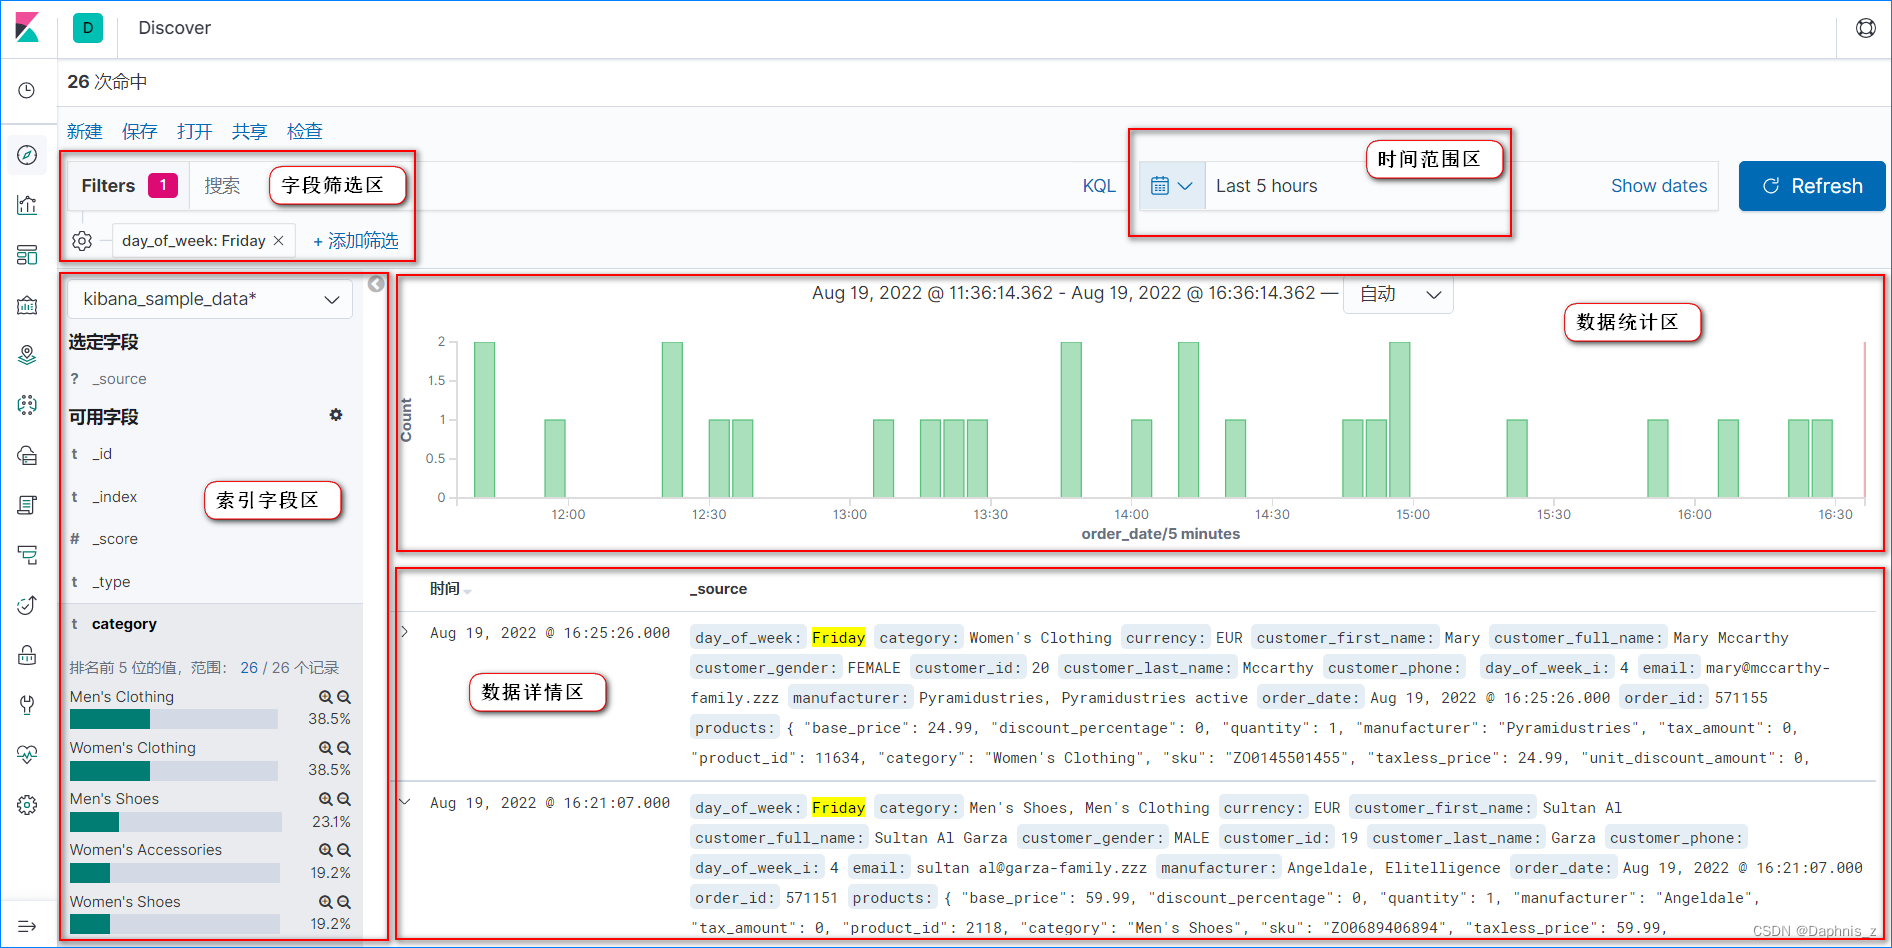Open the date quick menu calendar dropdown
The image size is (1892, 948).
(x=1172, y=186)
